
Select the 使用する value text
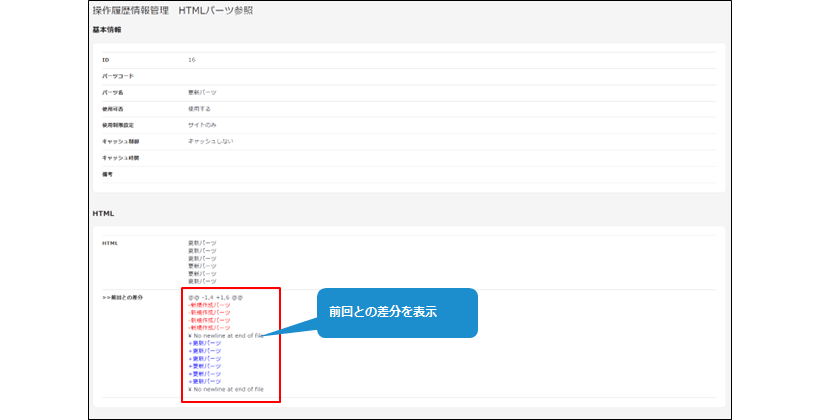[202, 108]
